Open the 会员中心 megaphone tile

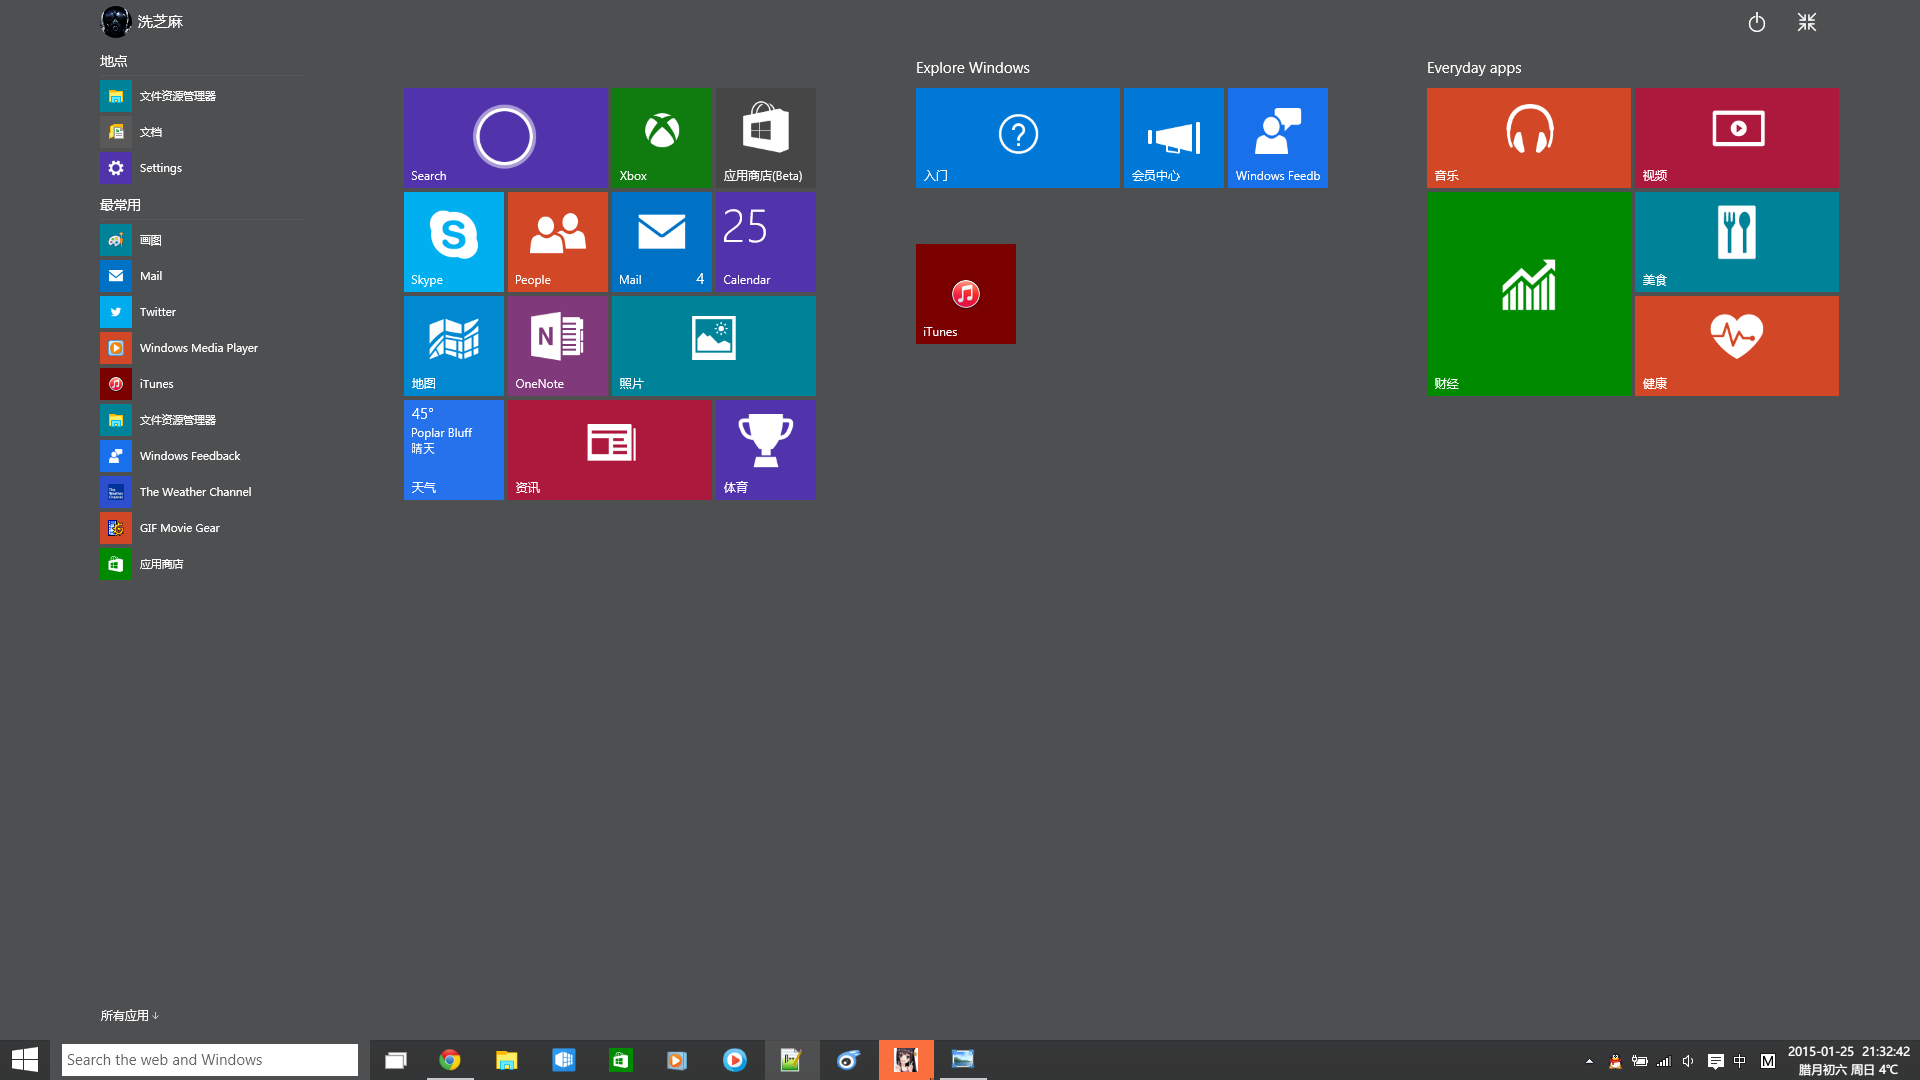point(1173,138)
